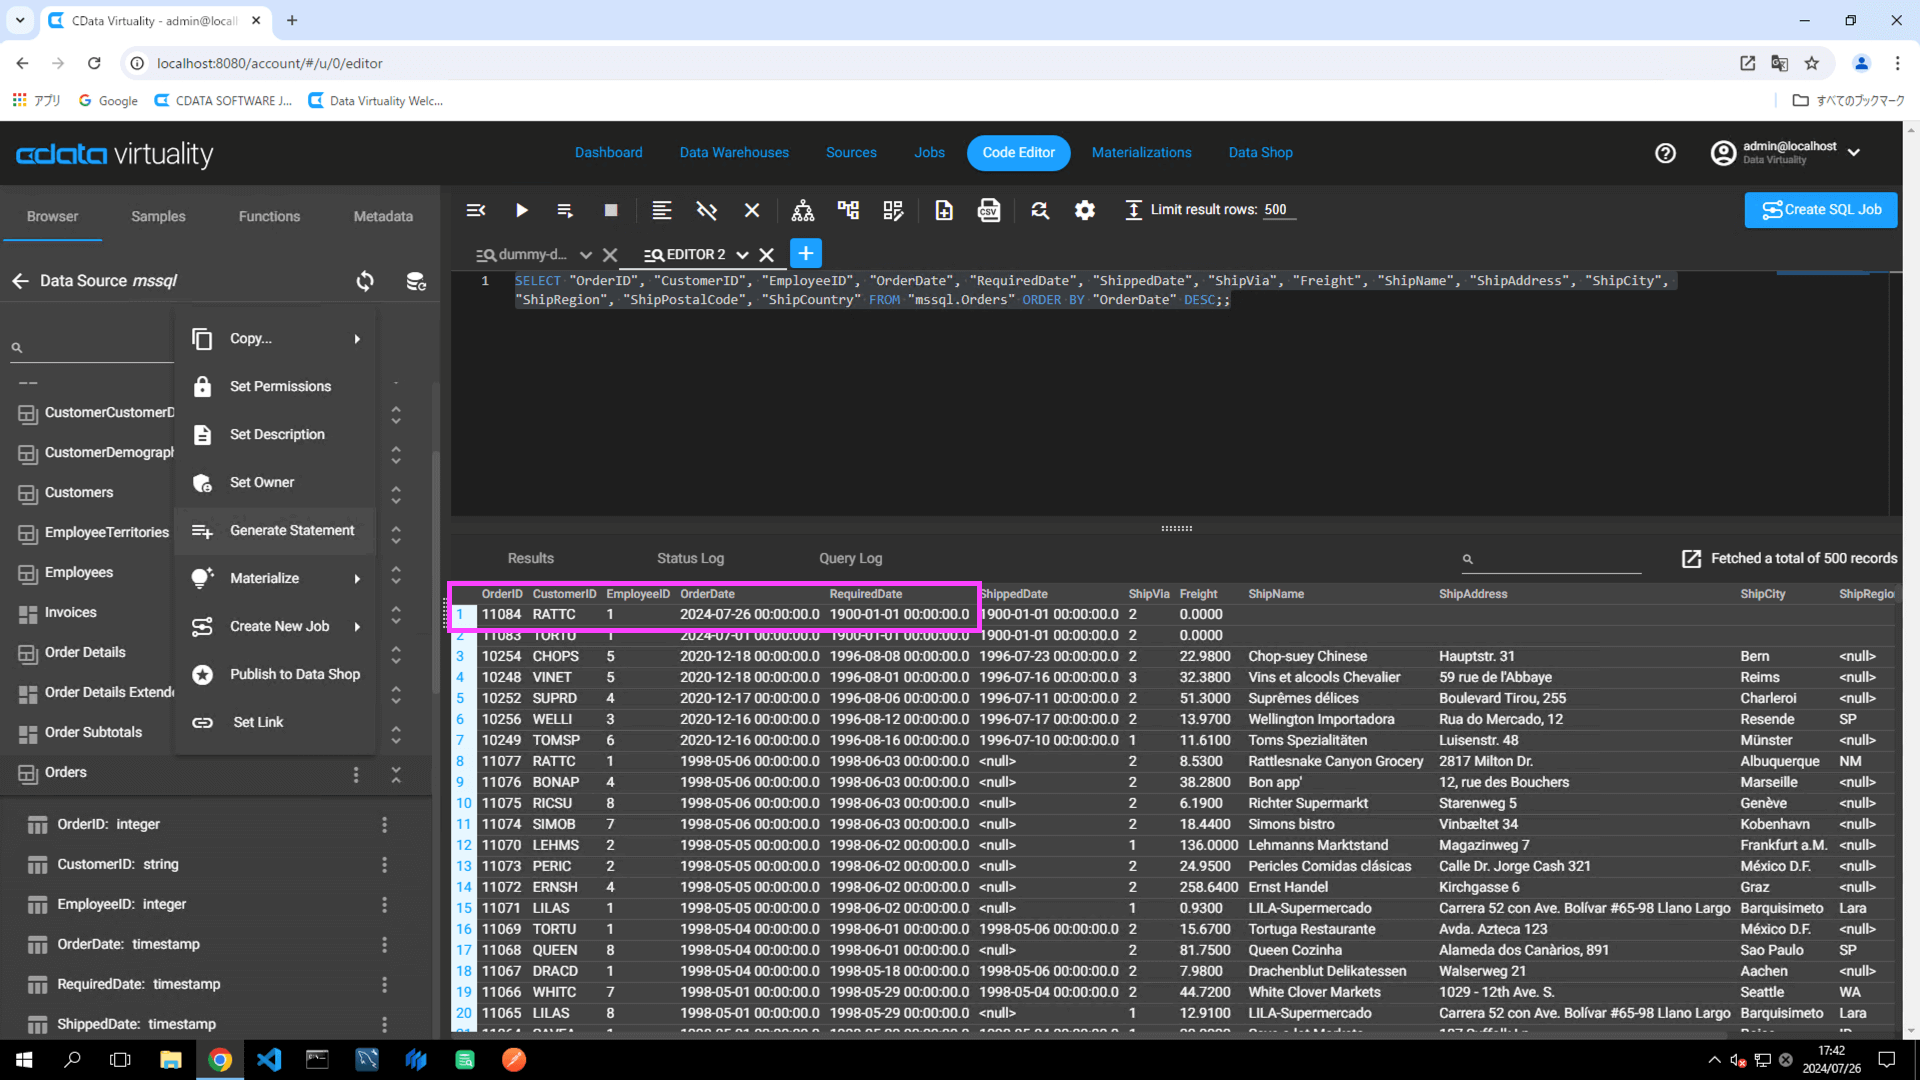Collapse the Orders table columns
Screen dimensions: 1920x1080
[x=396, y=774]
